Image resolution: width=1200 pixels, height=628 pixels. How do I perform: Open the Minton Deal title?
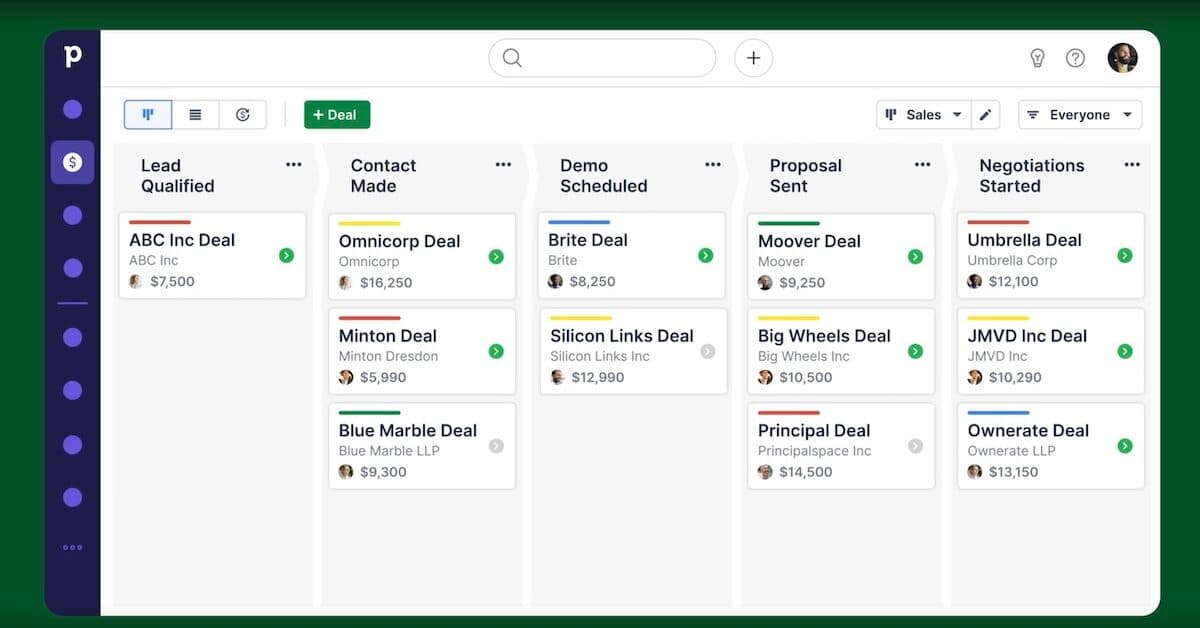(387, 336)
